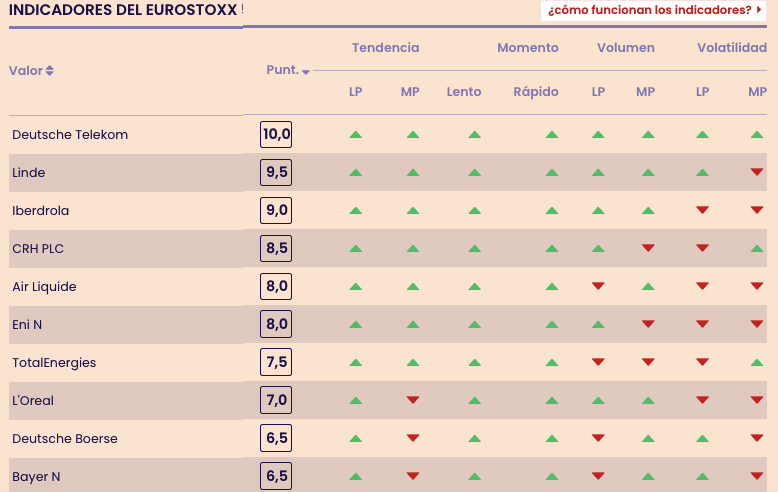
Task: Click the Momento Rápido column header
Action: [x=536, y=92]
